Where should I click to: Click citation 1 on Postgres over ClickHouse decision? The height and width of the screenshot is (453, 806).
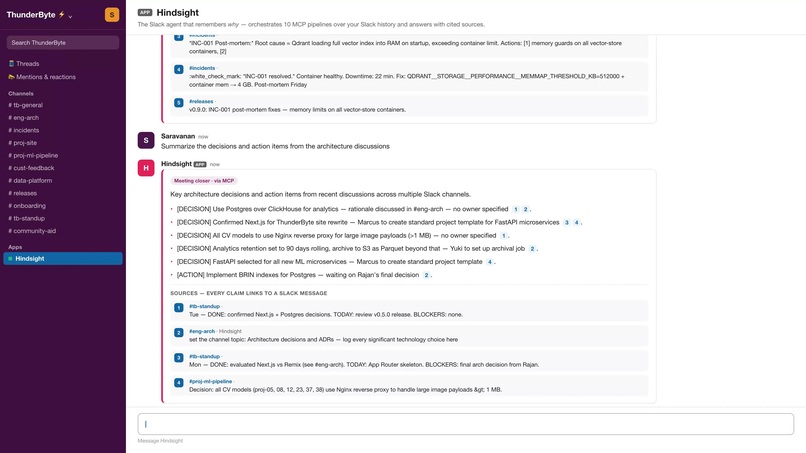click(x=516, y=209)
